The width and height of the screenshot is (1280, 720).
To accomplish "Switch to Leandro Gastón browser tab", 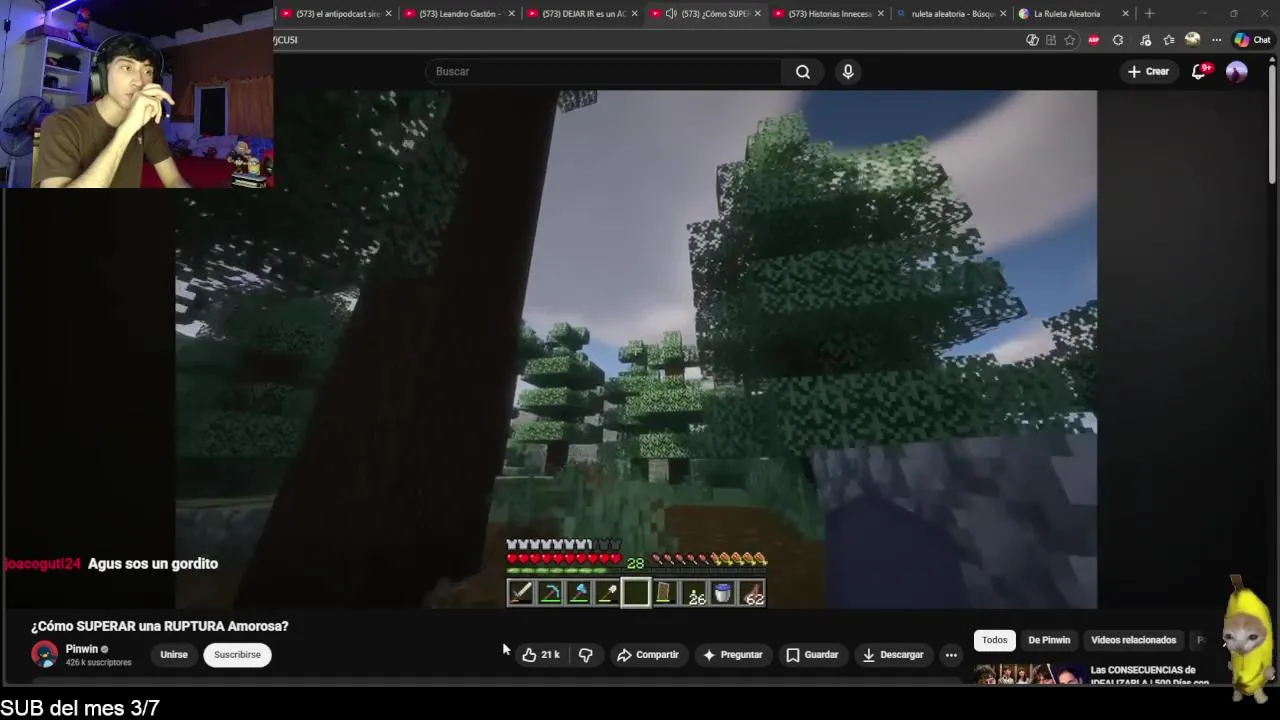I will point(460,14).
